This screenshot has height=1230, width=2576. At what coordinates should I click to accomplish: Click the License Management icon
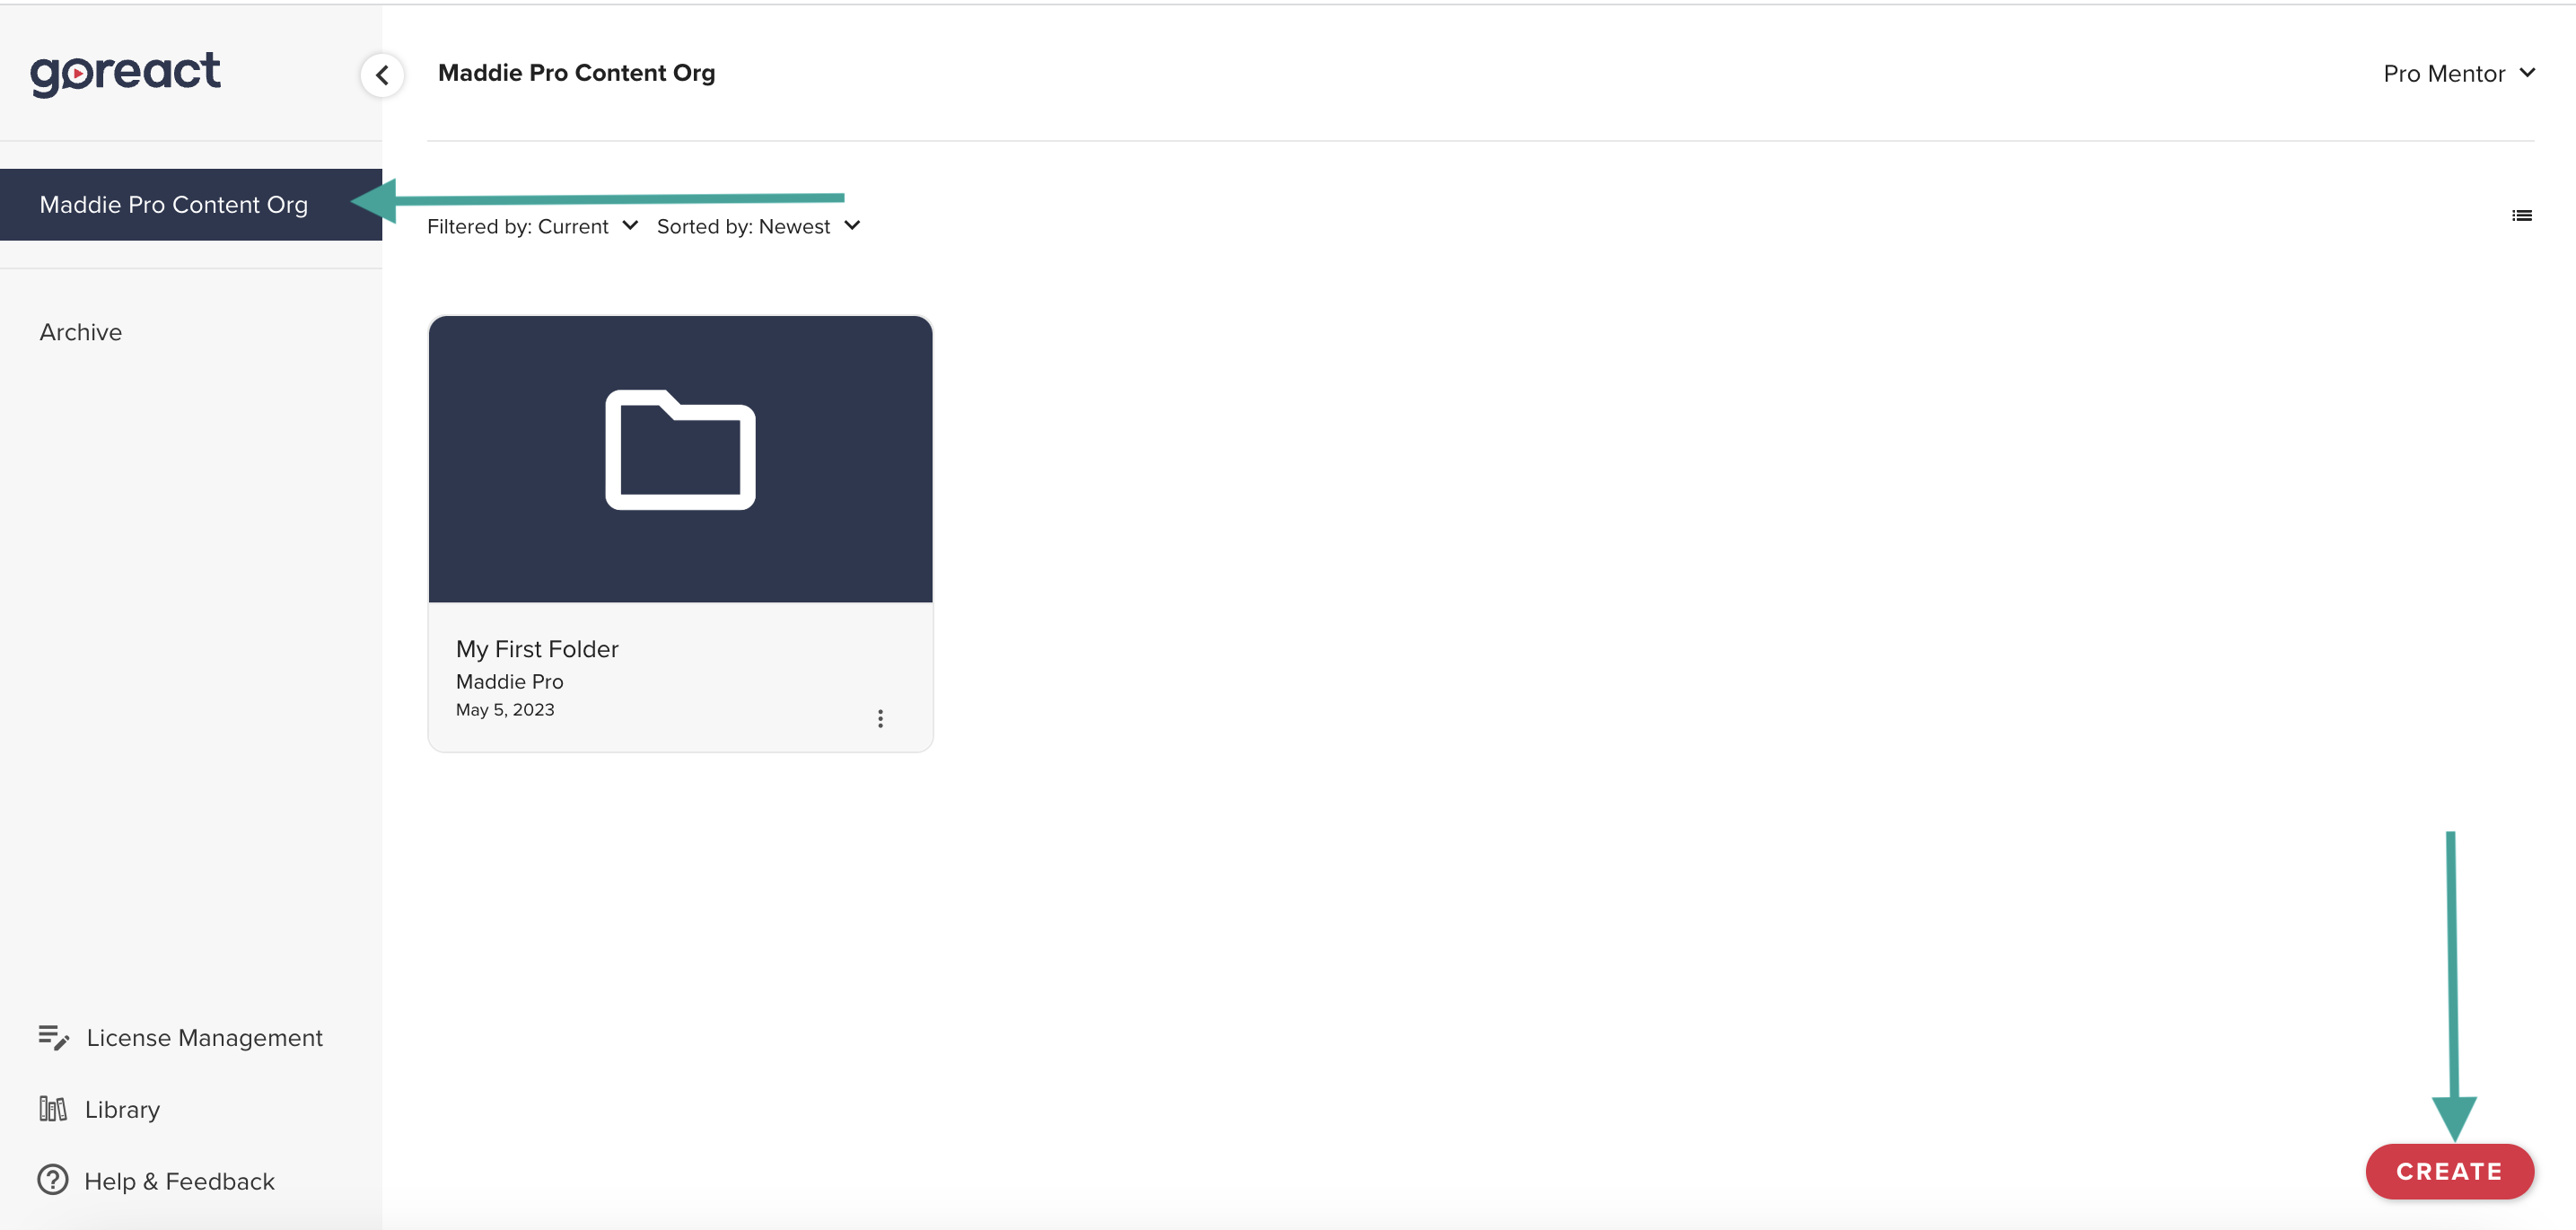tap(53, 1037)
